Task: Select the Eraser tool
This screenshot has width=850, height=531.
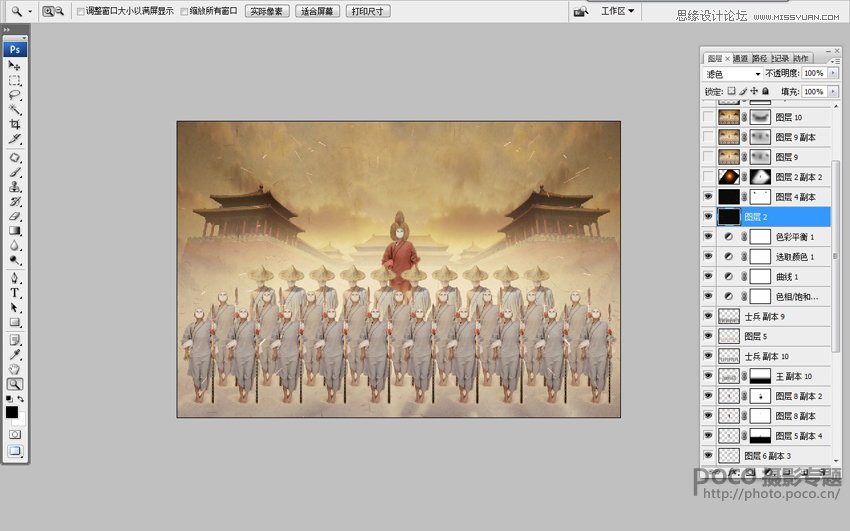Action: [x=15, y=216]
